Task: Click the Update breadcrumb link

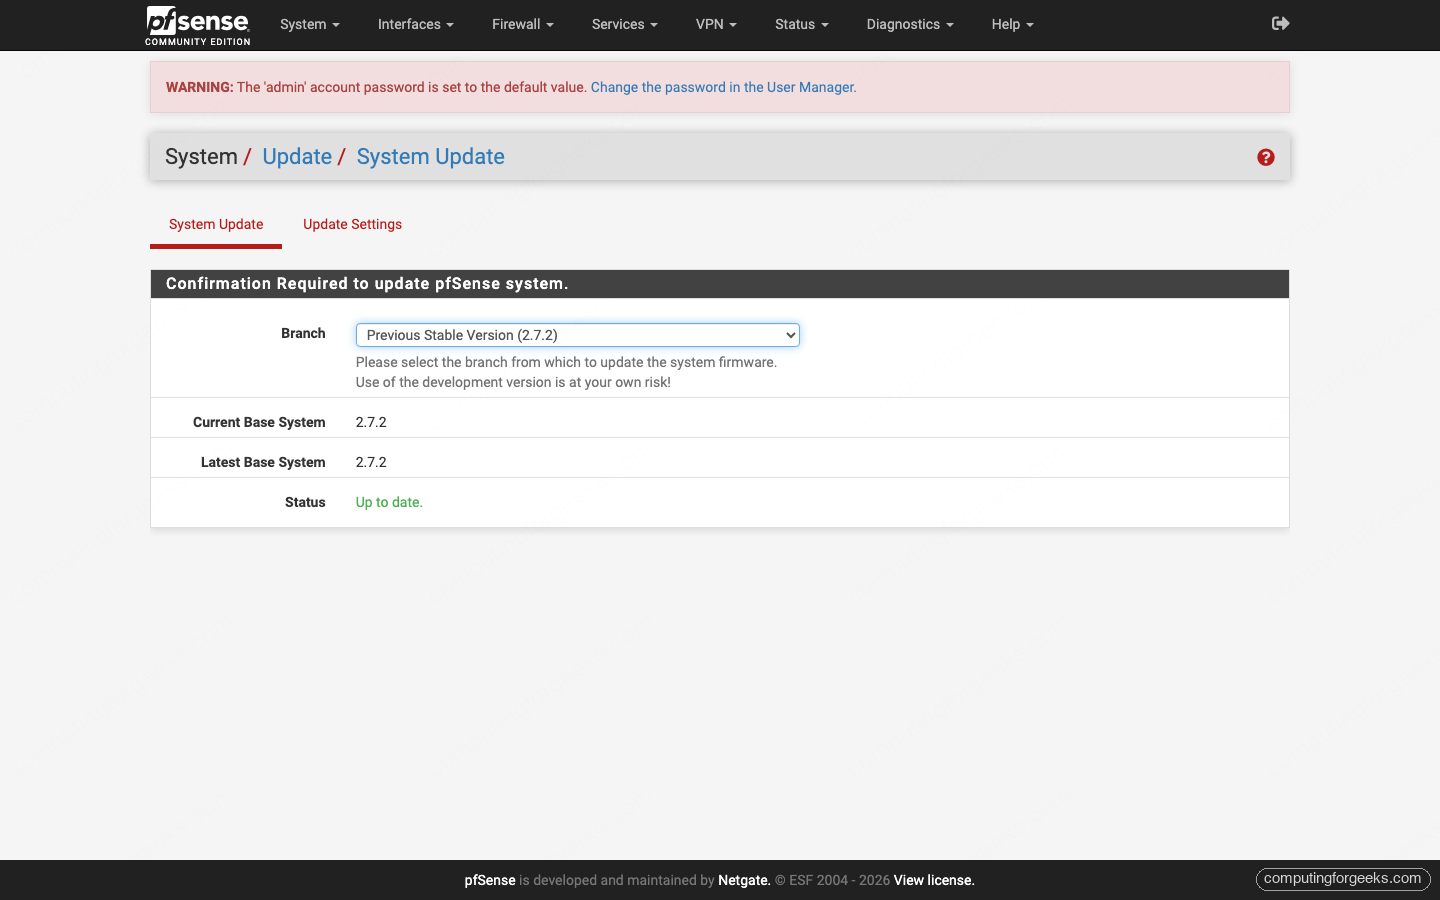Action: [x=297, y=157]
